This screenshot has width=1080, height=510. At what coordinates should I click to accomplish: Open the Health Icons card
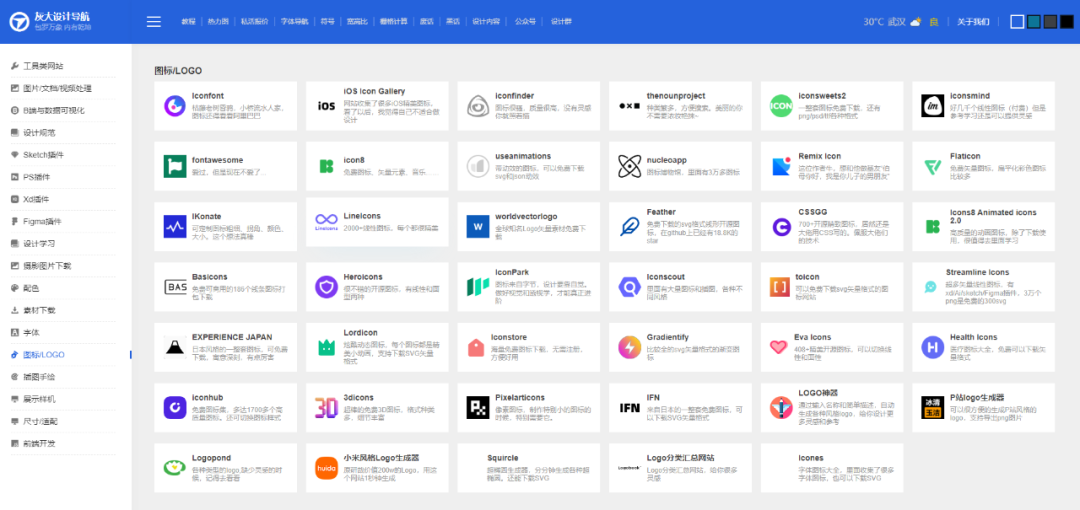pos(984,347)
